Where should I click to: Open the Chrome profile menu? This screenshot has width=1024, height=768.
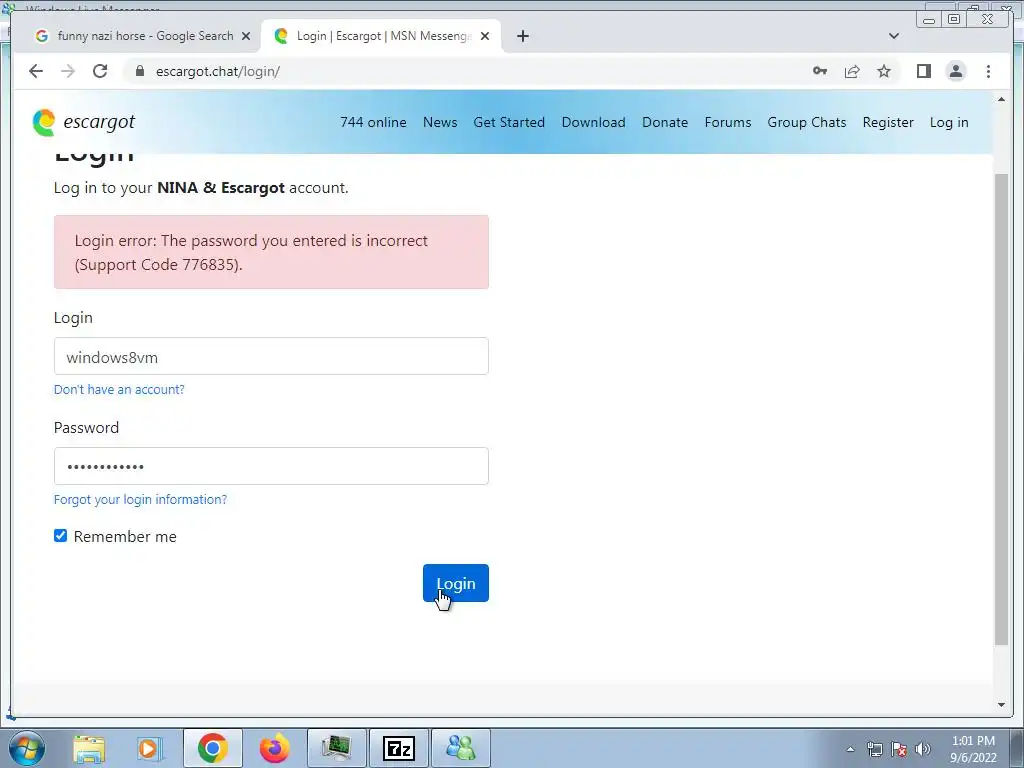pos(956,71)
